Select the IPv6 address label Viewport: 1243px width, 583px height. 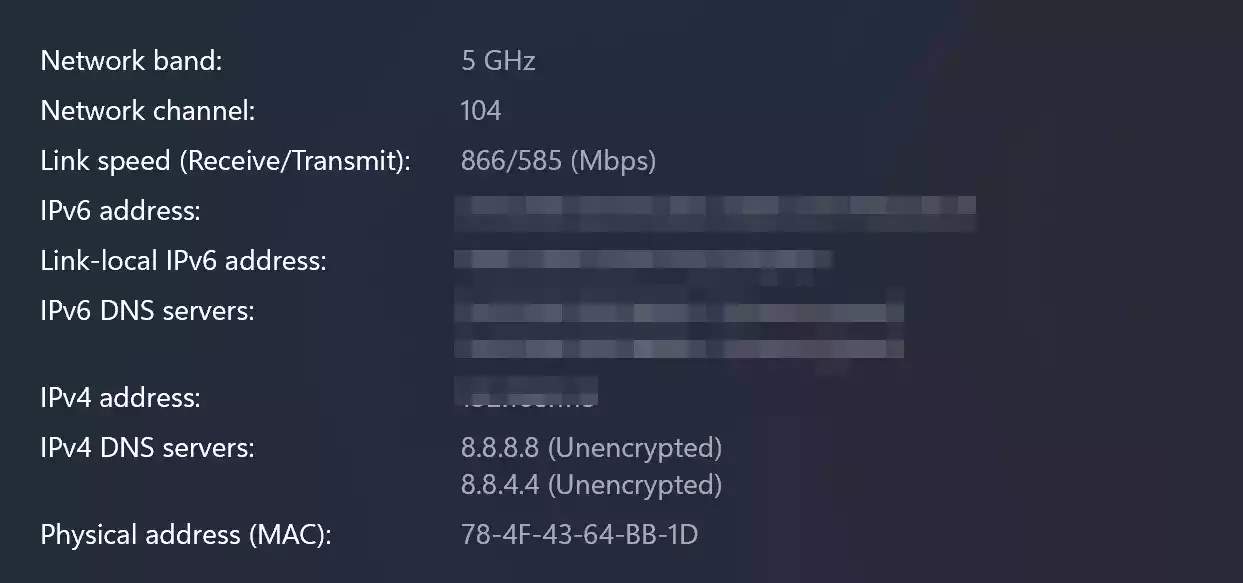click(120, 210)
